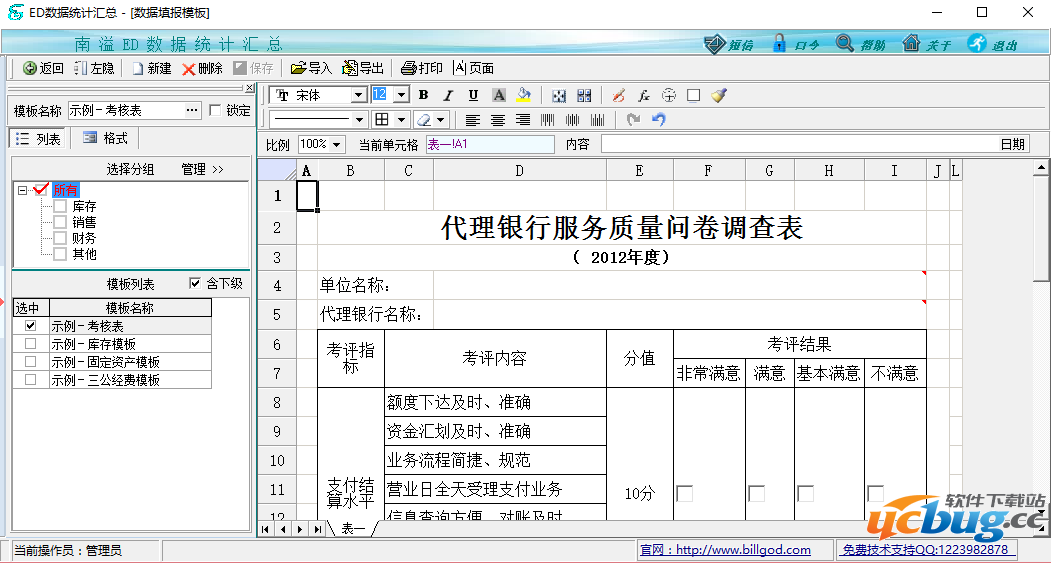This screenshot has height=563, width=1051.
Task: Uncheck the 含下级 include-sublevels checkbox
Action: 195,284
